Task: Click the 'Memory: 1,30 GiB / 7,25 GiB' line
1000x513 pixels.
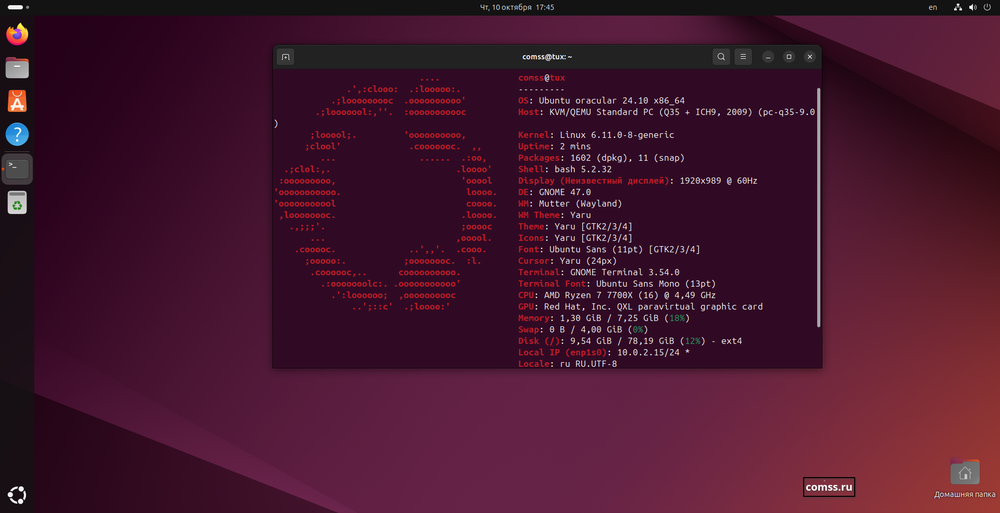Action: tap(604, 318)
